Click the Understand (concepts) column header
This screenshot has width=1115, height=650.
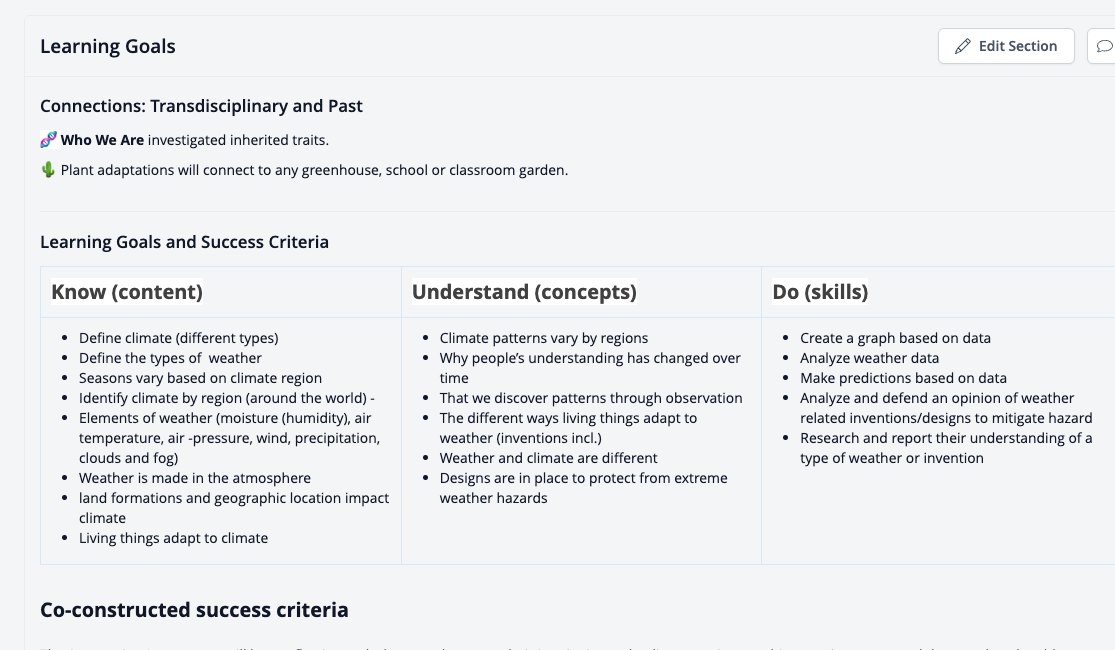[524, 292]
